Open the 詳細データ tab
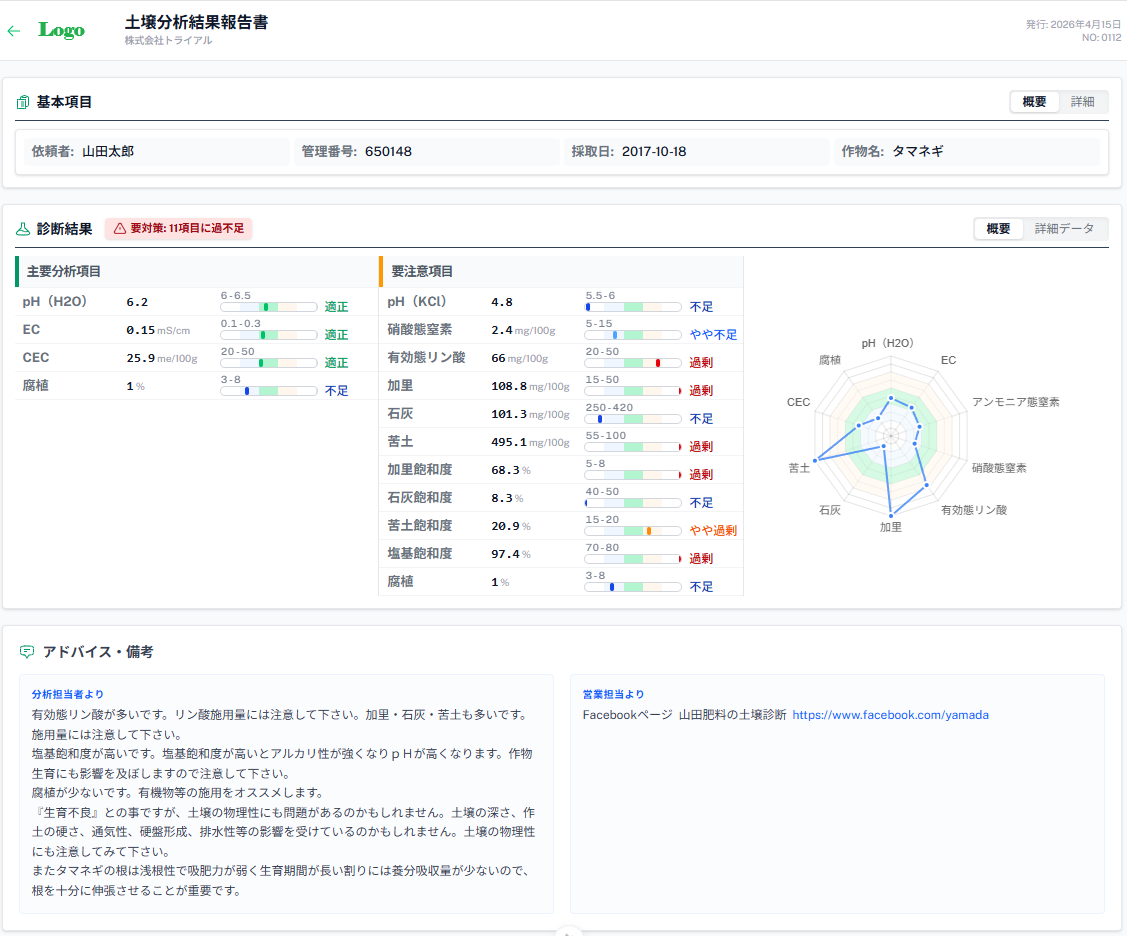Screen dimensions: 1127x936 tap(1064, 229)
